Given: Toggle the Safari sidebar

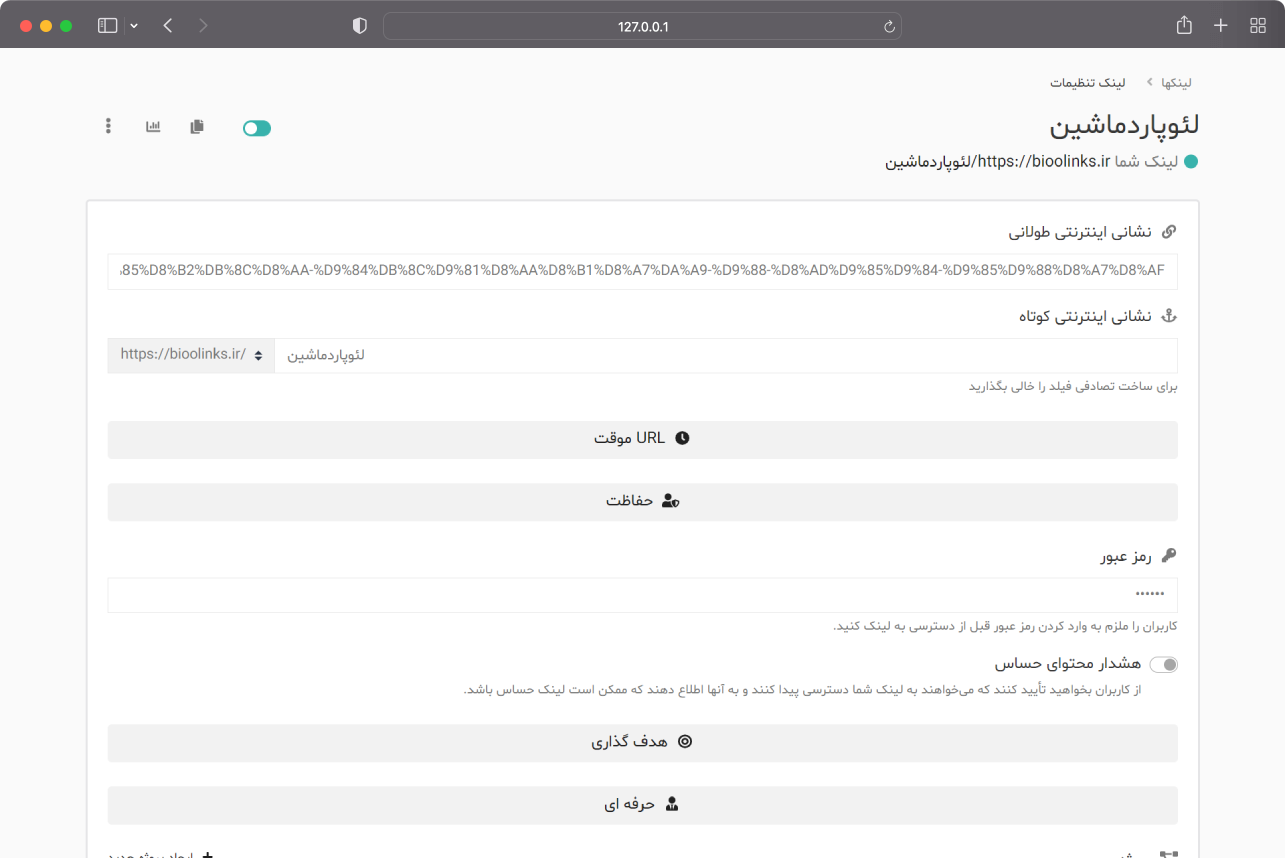Looking at the screenshot, I should [x=107, y=26].
